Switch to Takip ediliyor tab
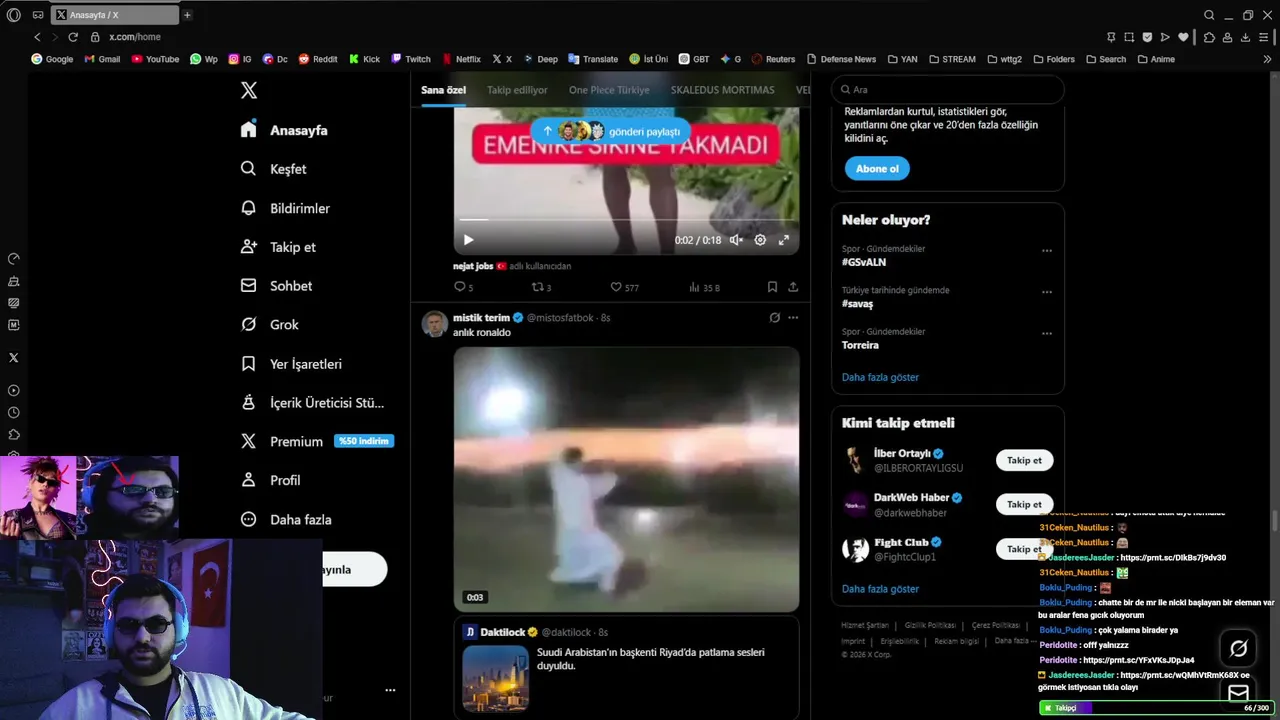 point(517,90)
